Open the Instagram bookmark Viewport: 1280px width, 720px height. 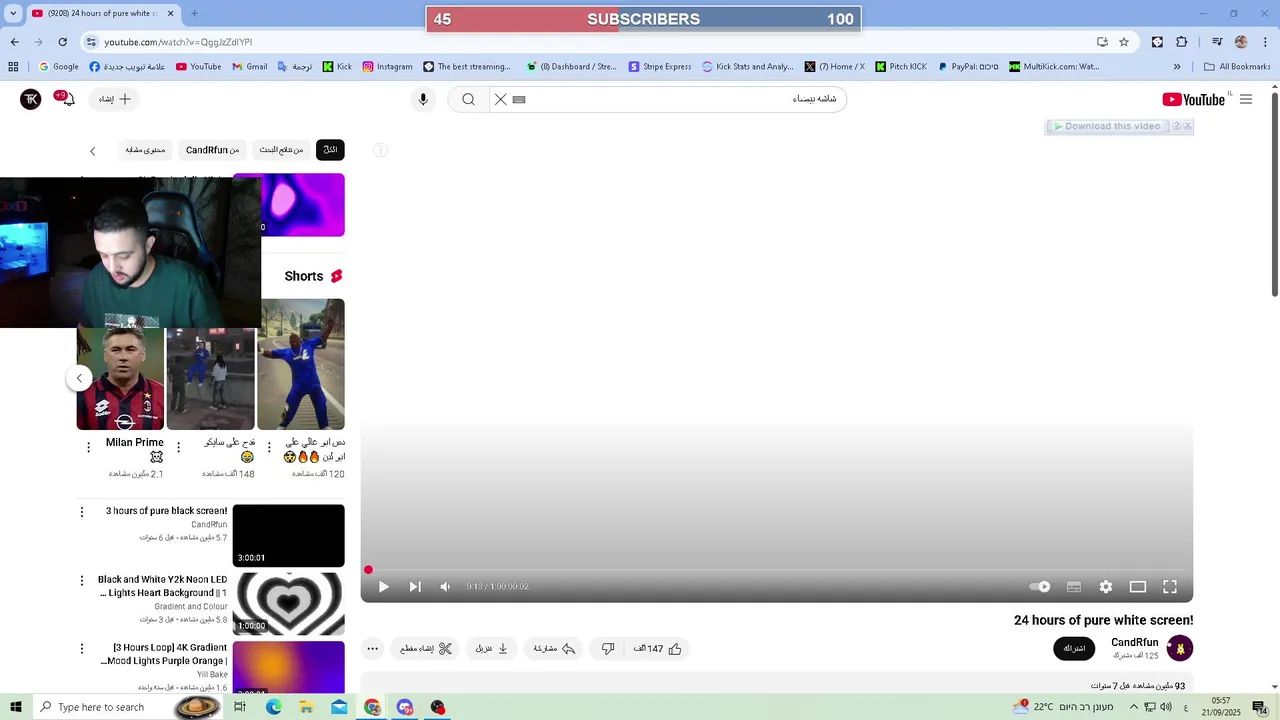(387, 67)
